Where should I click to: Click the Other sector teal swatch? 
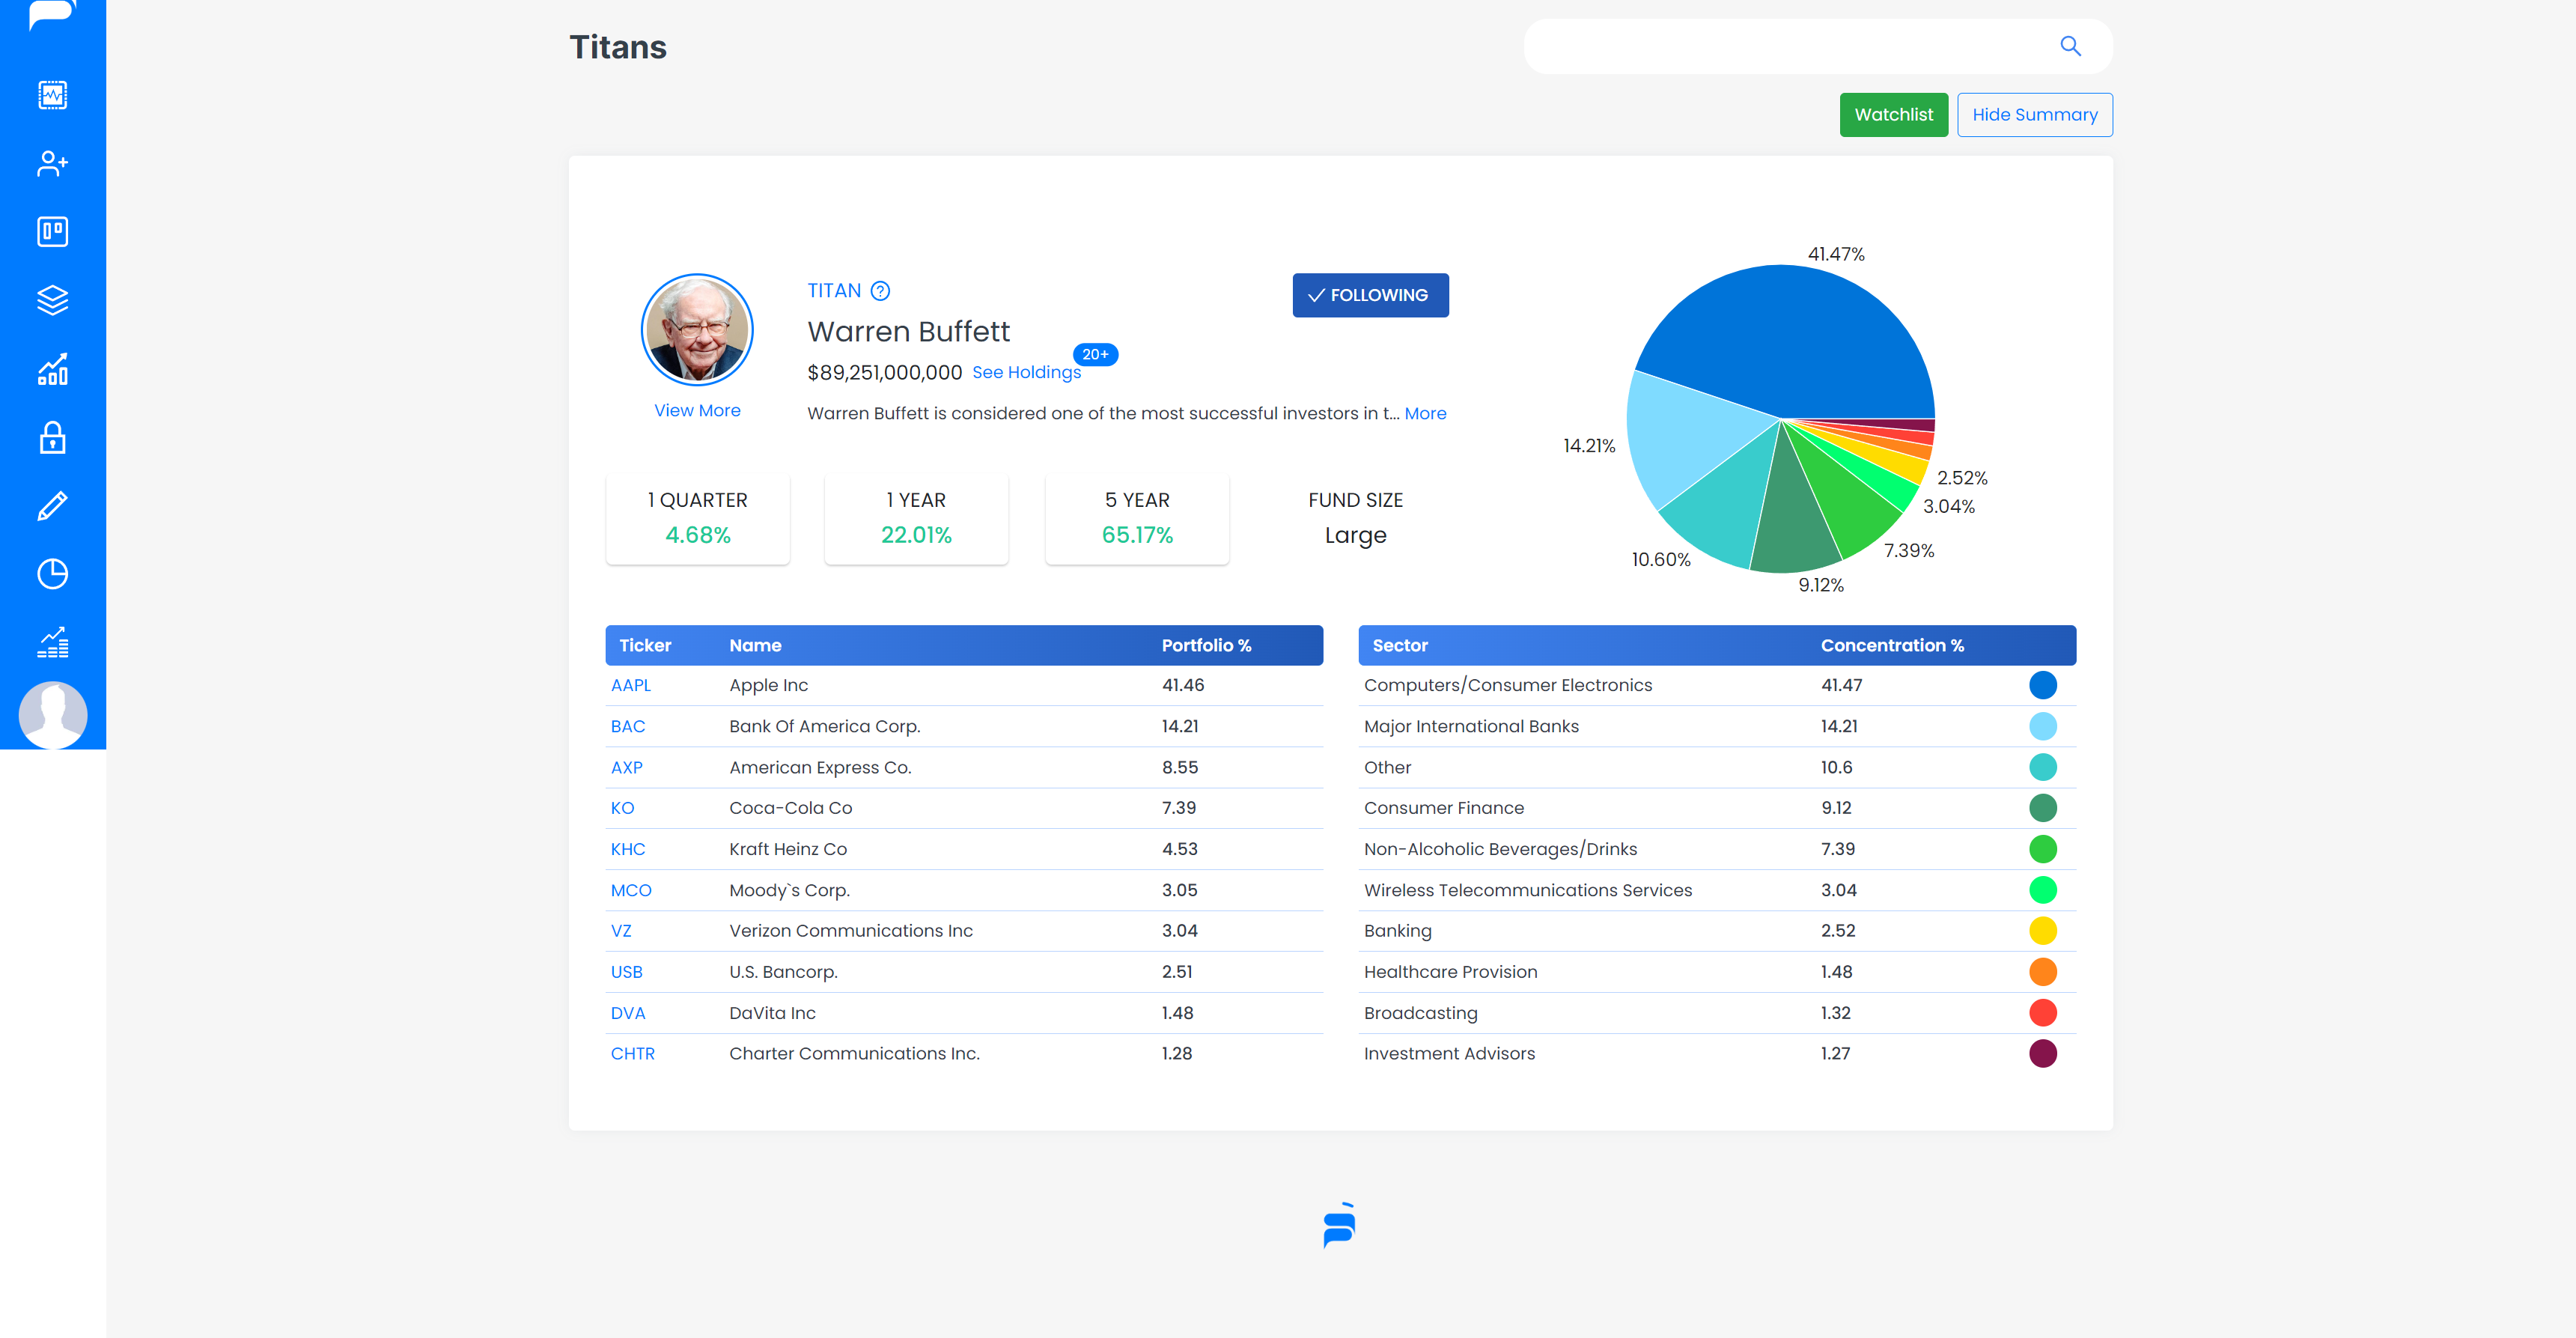point(2043,767)
